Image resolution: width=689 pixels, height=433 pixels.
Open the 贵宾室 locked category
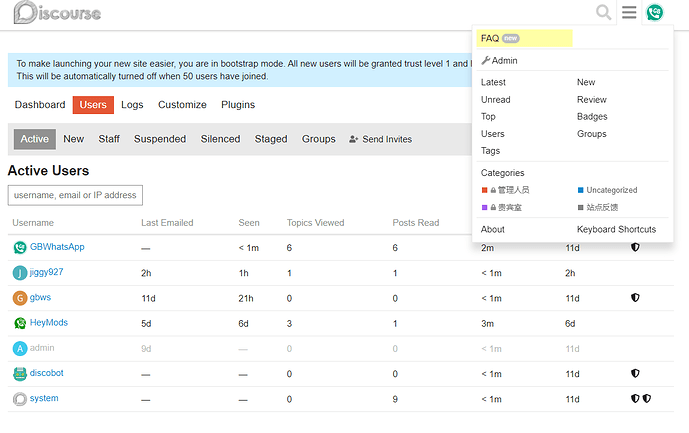[x=501, y=207]
